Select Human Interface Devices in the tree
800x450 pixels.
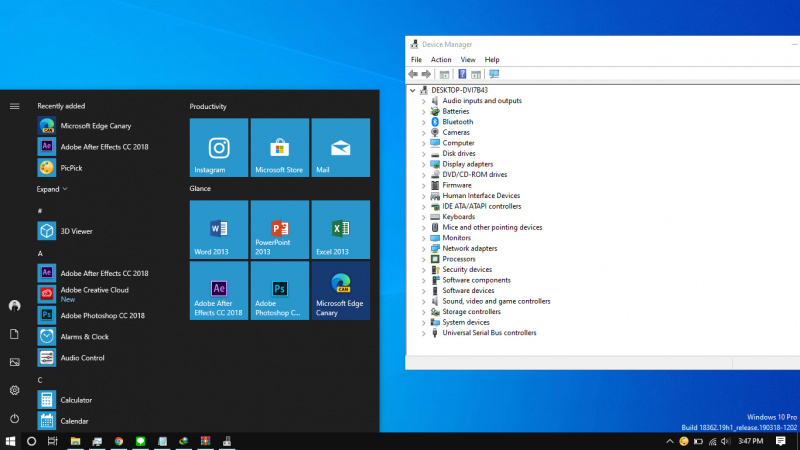(481, 195)
